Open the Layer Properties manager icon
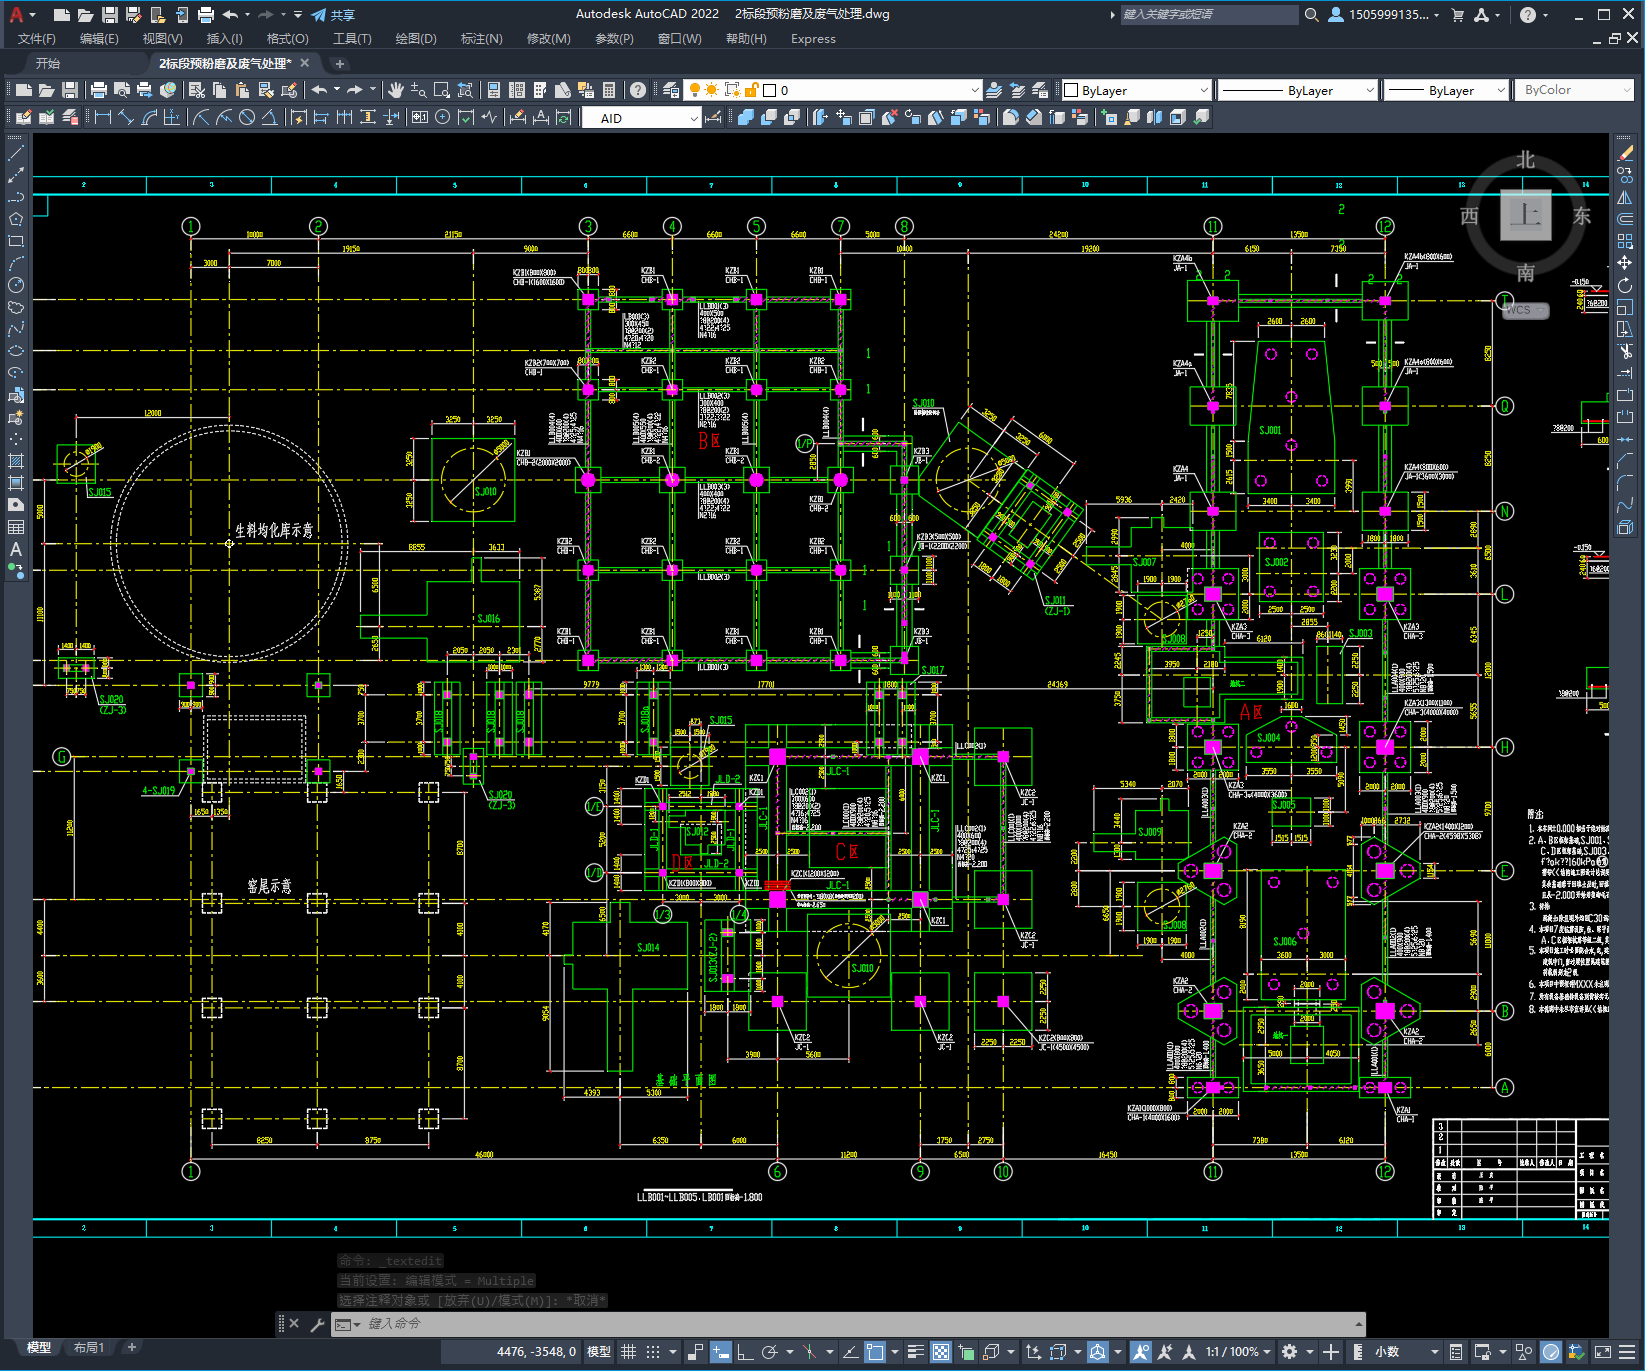The height and width of the screenshot is (1371, 1645). [x=671, y=90]
